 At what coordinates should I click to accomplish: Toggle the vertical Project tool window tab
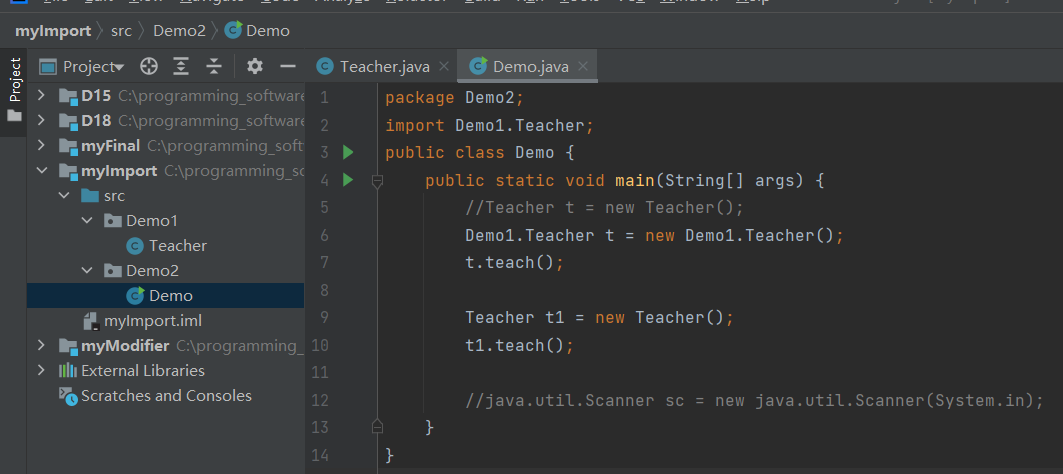(14, 92)
